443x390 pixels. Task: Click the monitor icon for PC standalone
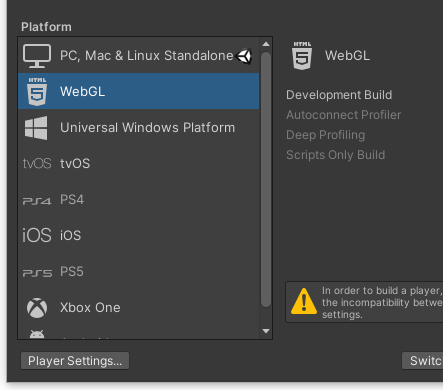coord(37,56)
